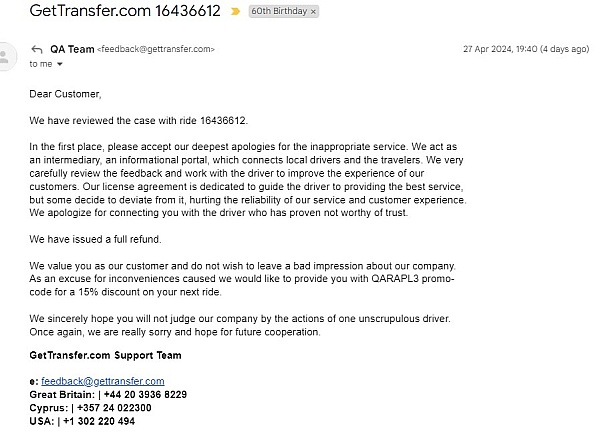Click the reply arrow beside QA Team

[37, 49]
